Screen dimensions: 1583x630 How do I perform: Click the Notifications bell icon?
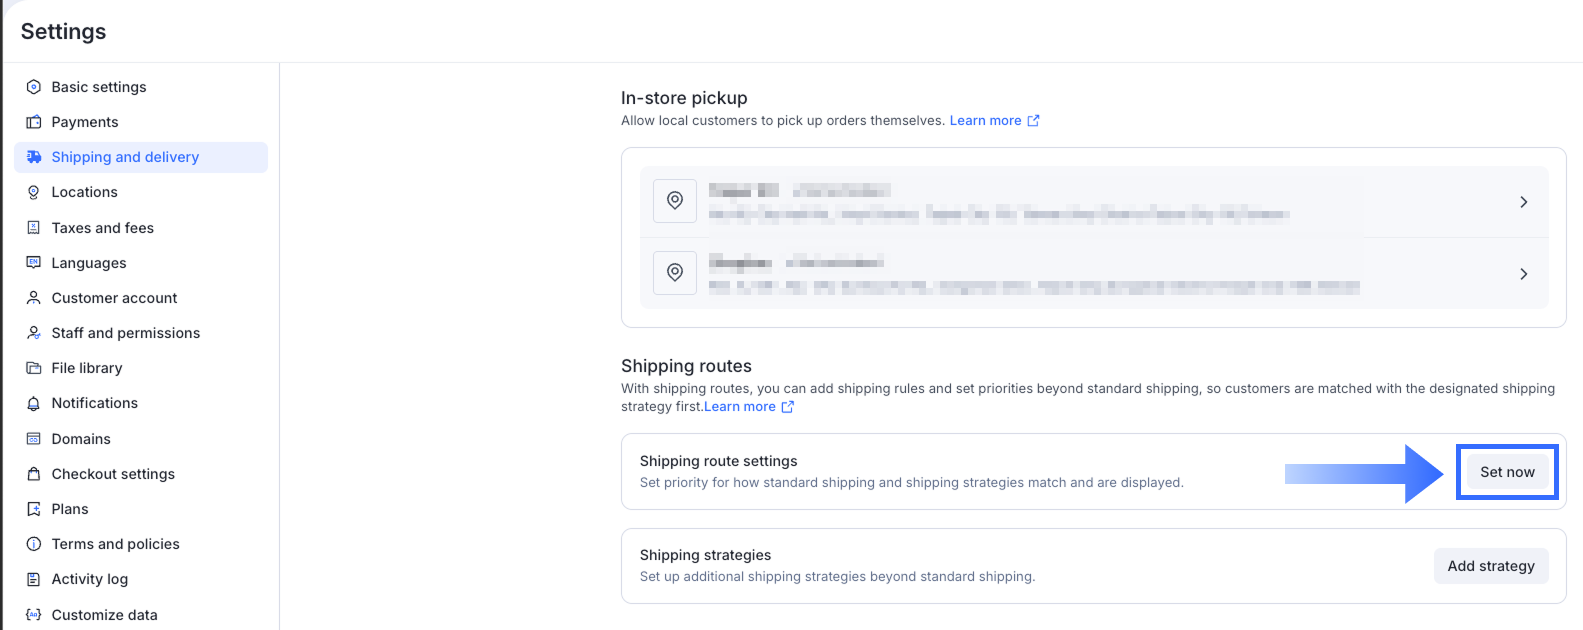[x=33, y=403]
